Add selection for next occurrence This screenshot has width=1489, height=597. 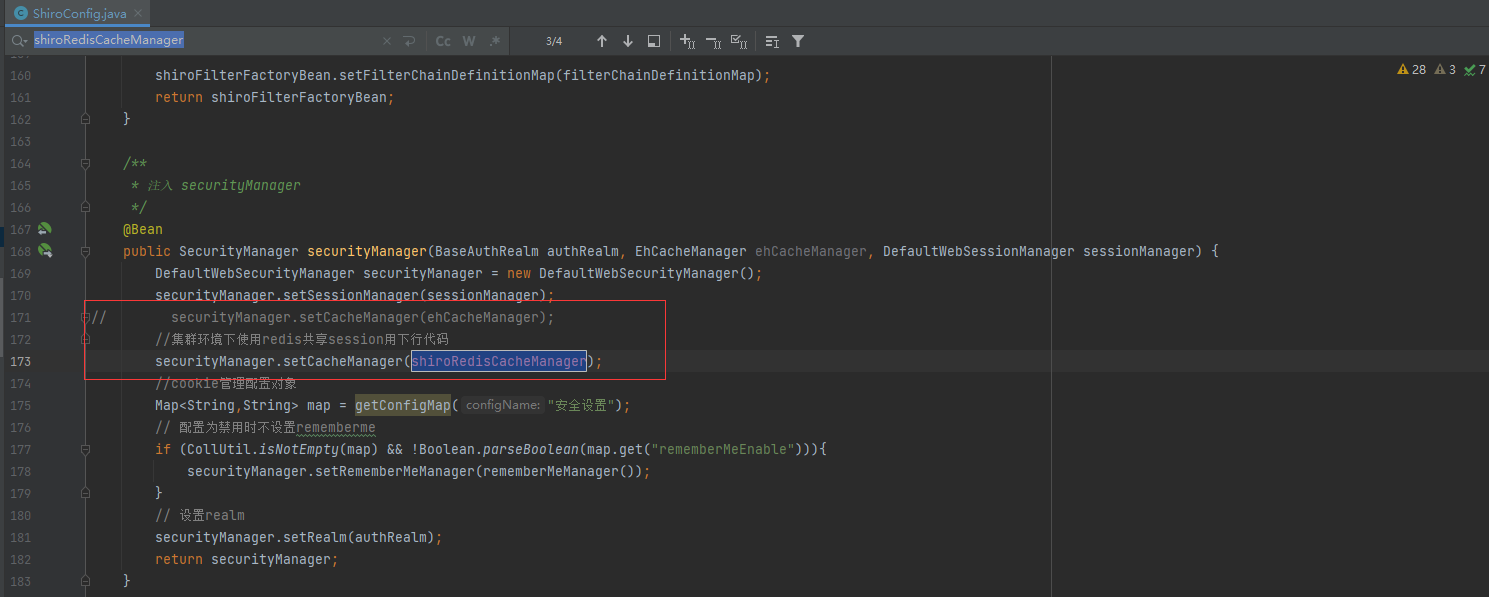click(x=687, y=41)
